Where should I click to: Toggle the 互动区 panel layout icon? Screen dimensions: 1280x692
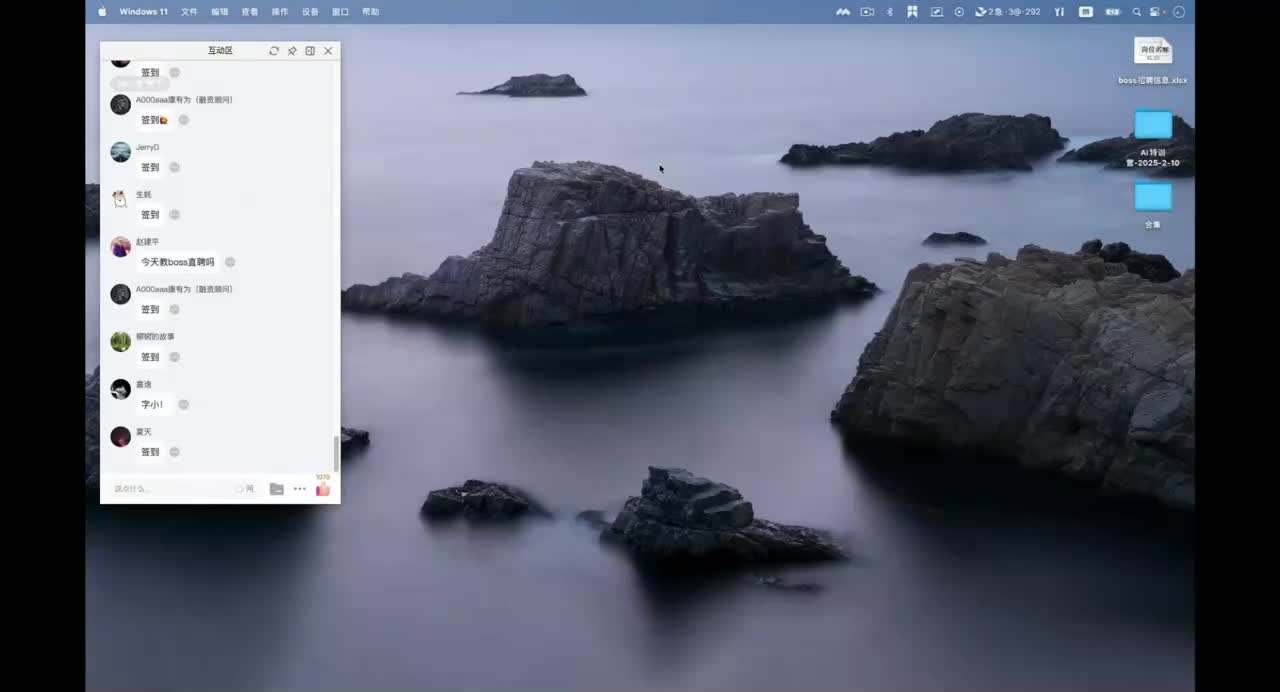[310, 51]
